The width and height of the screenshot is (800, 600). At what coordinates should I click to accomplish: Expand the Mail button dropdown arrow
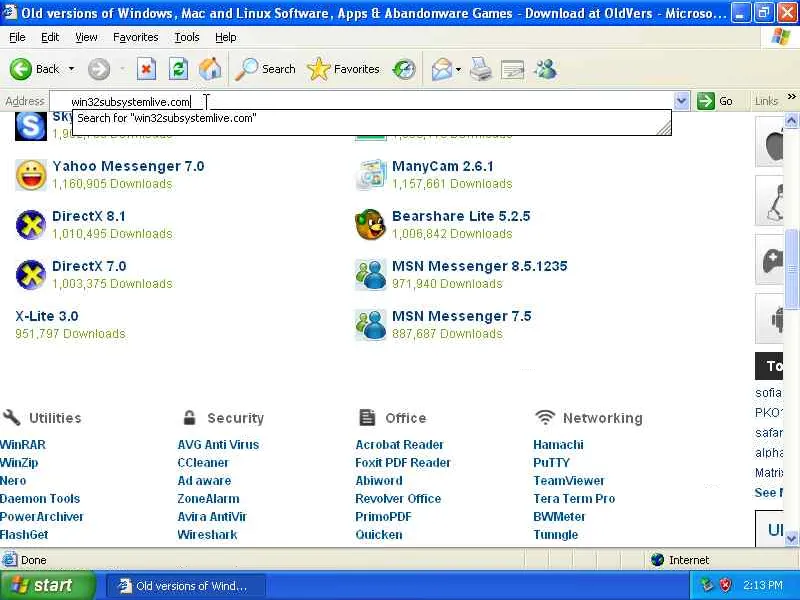point(458,69)
